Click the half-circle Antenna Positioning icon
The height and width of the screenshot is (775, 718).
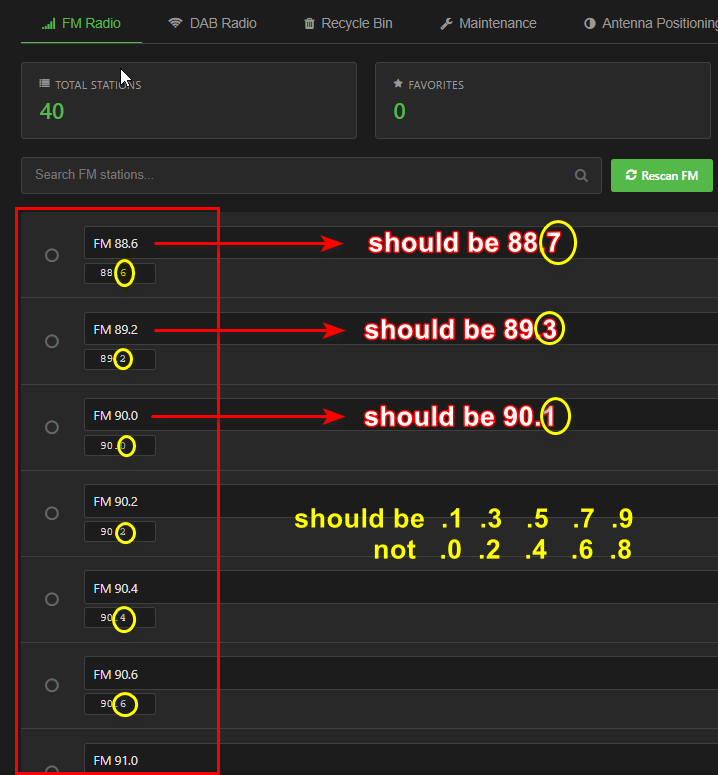(x=590, y=23)
